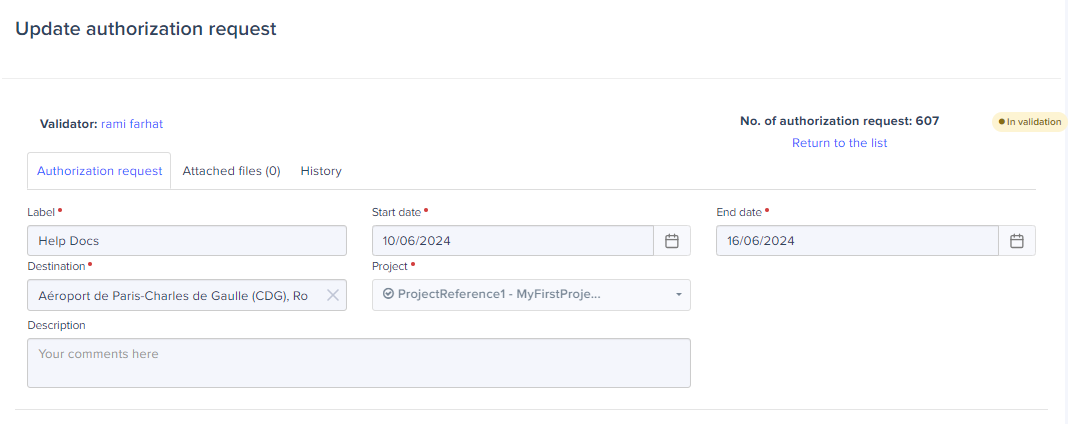Click the authorization request number 607
1068x424 pixels.
pos(927,121)
